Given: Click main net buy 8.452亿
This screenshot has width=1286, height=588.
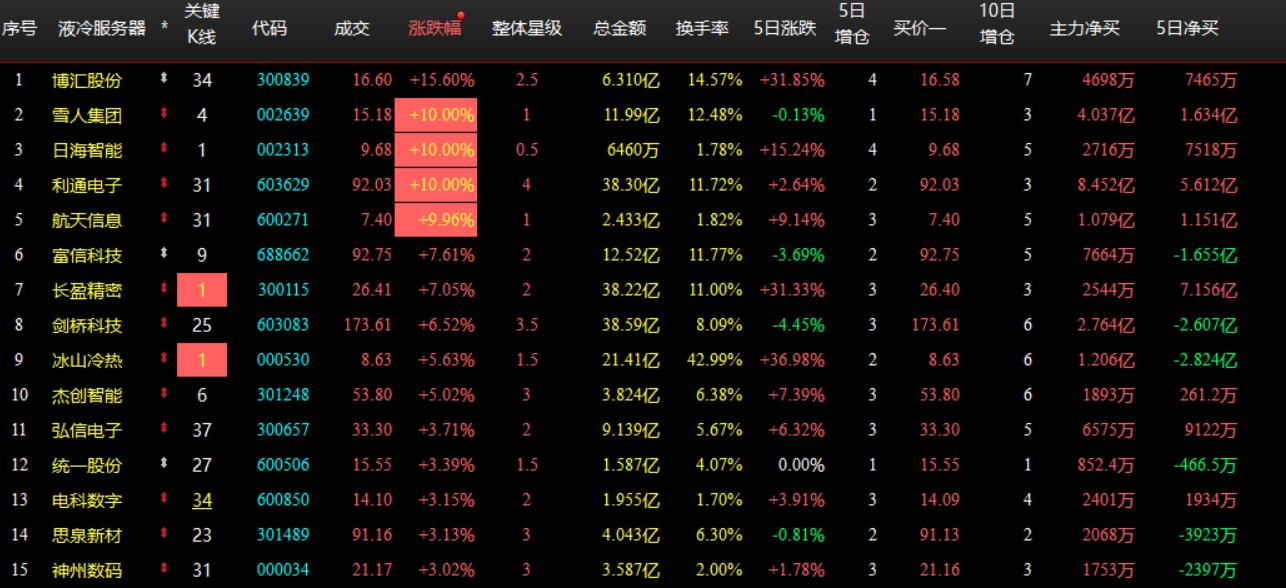Looking at the screenshot, I should click(x=1106, y=185).
